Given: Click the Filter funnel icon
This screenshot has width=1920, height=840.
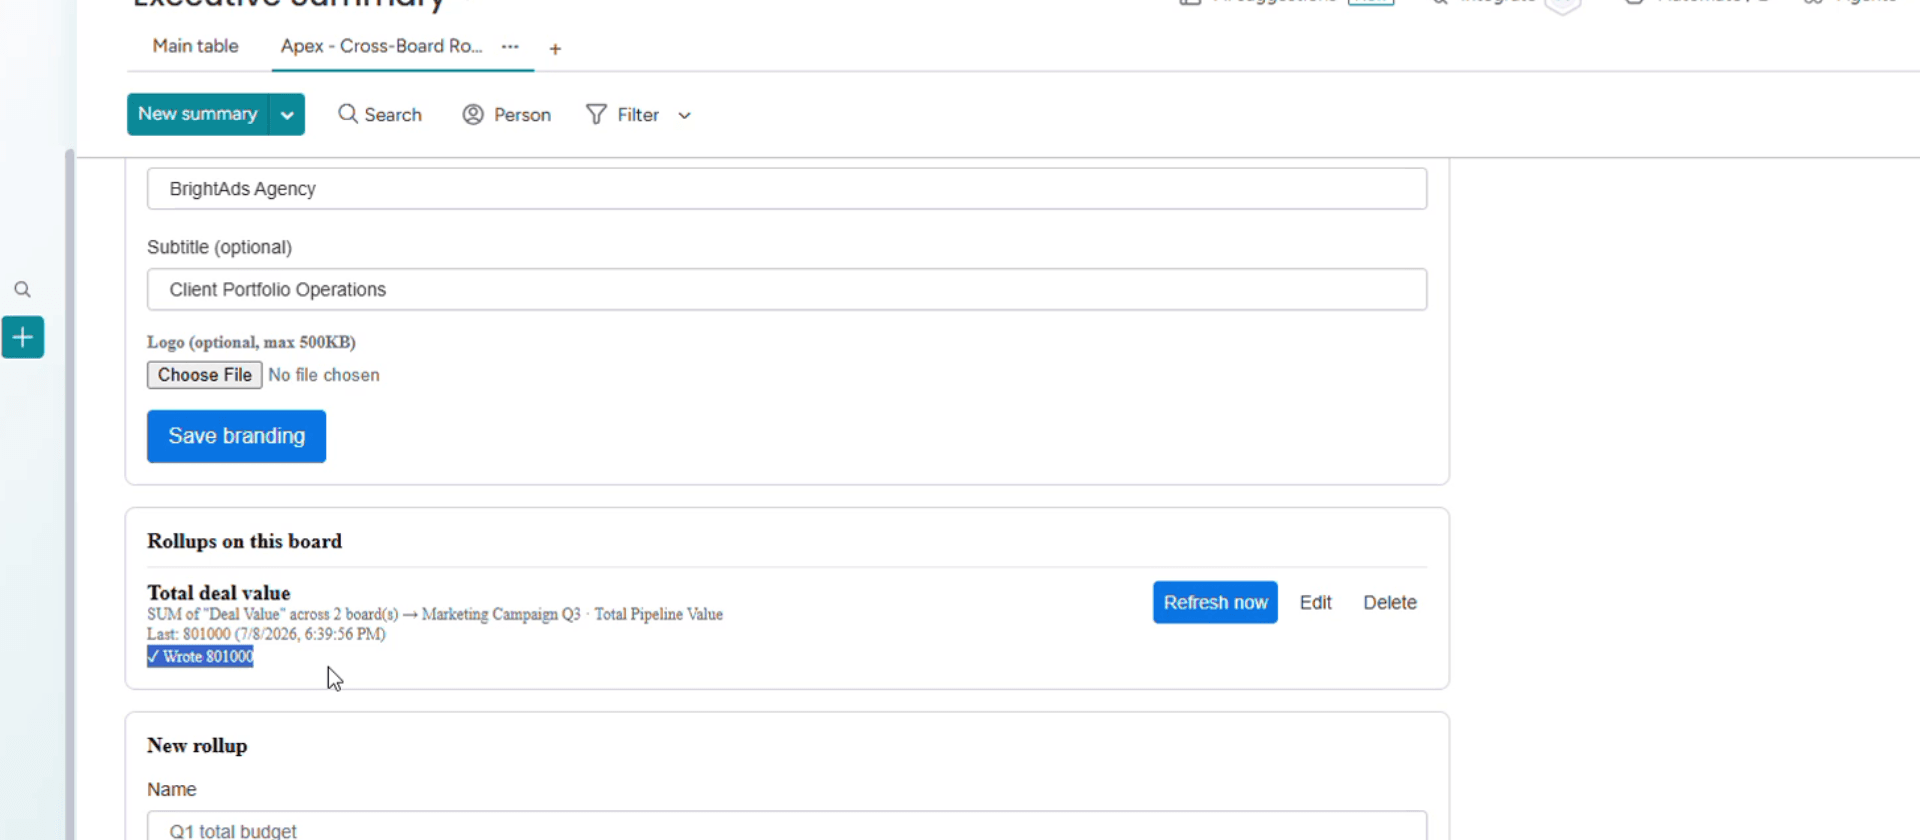Looking at the screenshot, I should pyautogui.click(x=596, y=115).
